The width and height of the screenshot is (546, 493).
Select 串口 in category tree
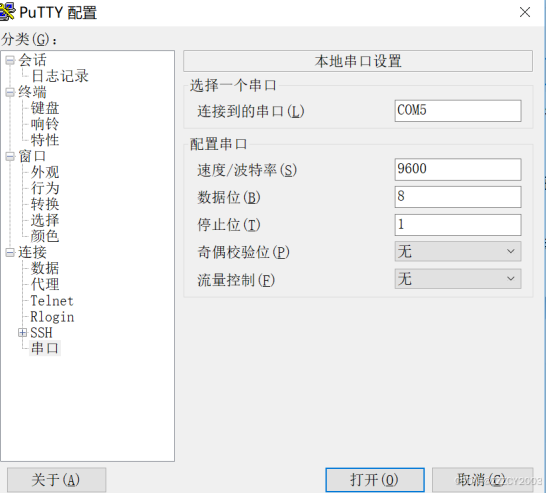[x=45, y=348]
